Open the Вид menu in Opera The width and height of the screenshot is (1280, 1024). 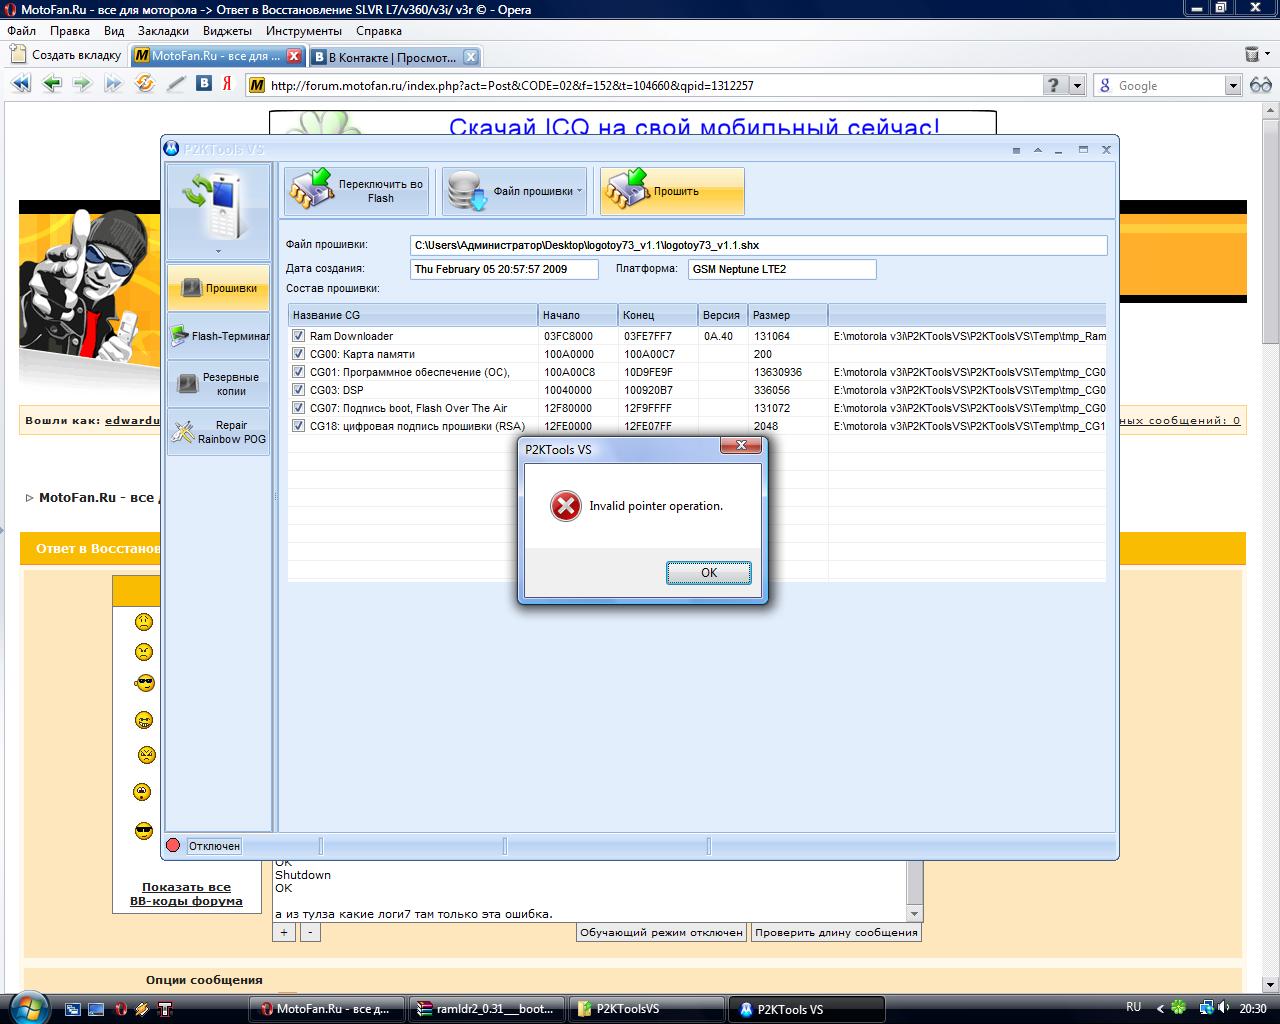tap(114, 31)
